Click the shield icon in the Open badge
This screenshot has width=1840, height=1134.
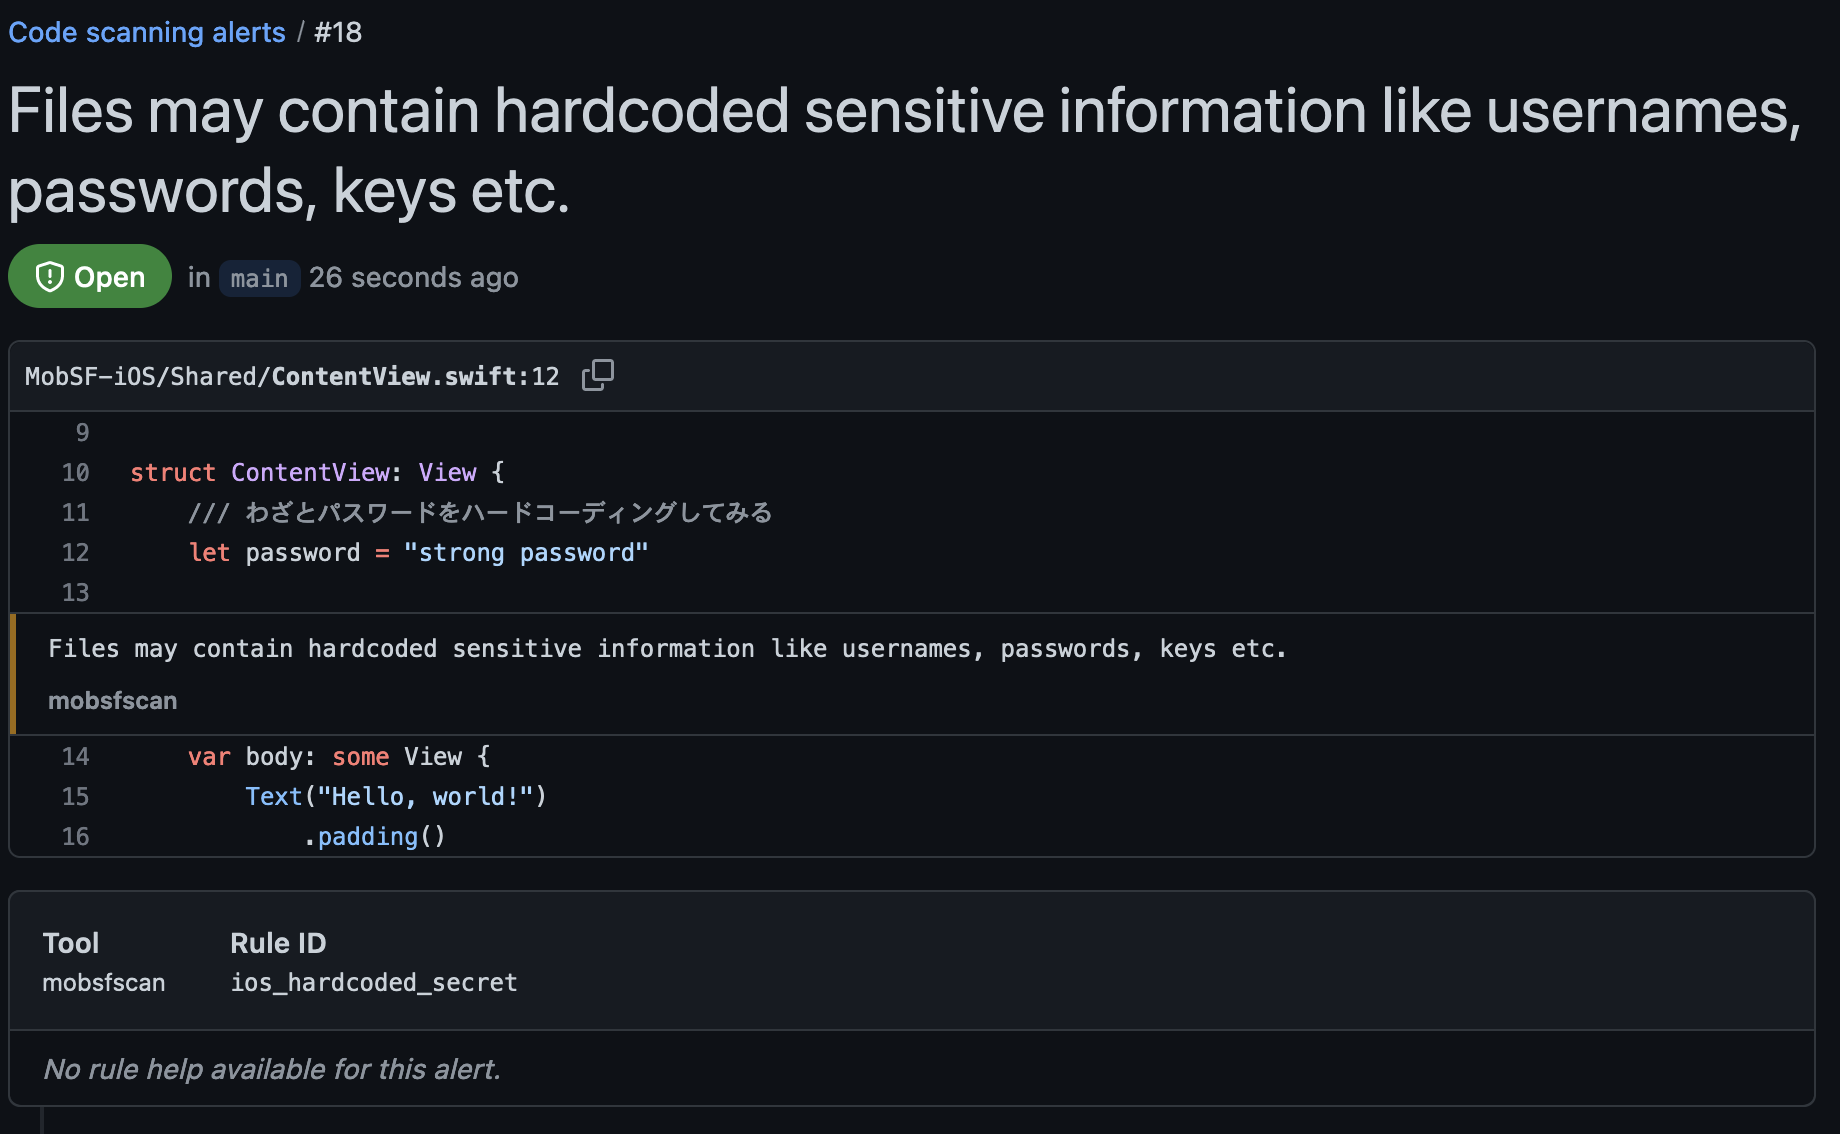[x=51, y=277]
